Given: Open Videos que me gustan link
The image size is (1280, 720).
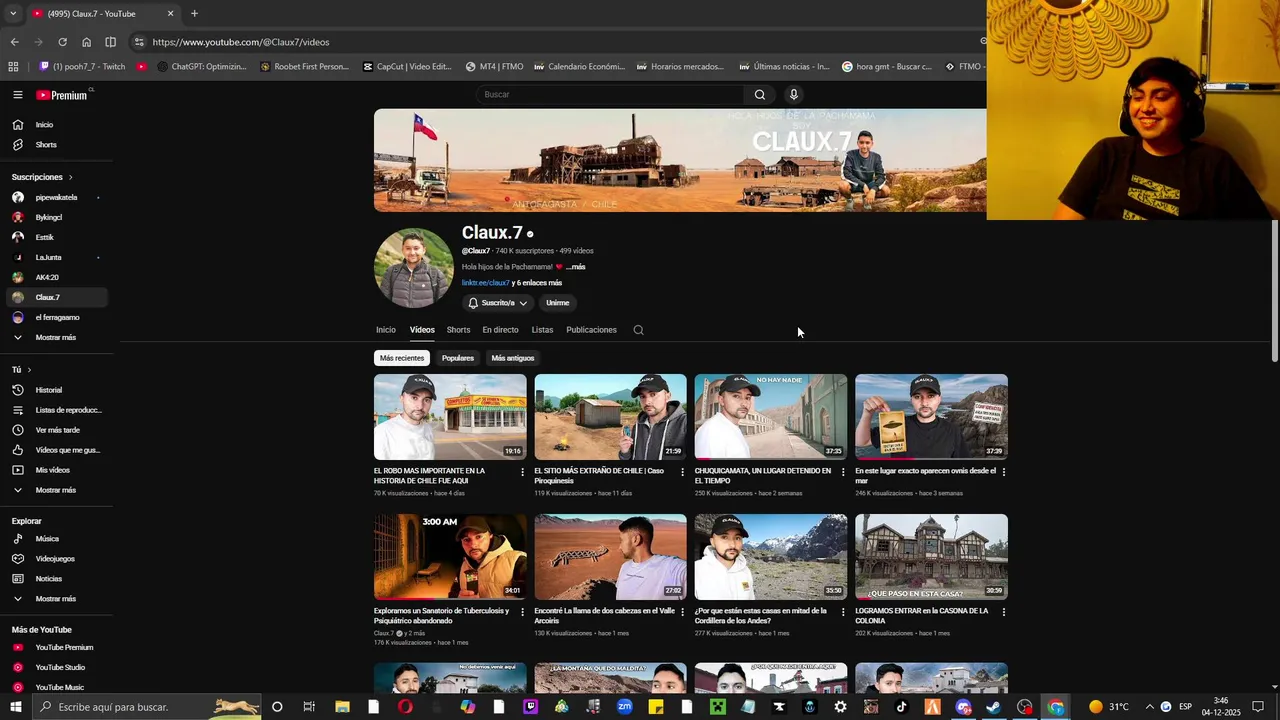Looking at the screenshot, I should coord(56,450).
